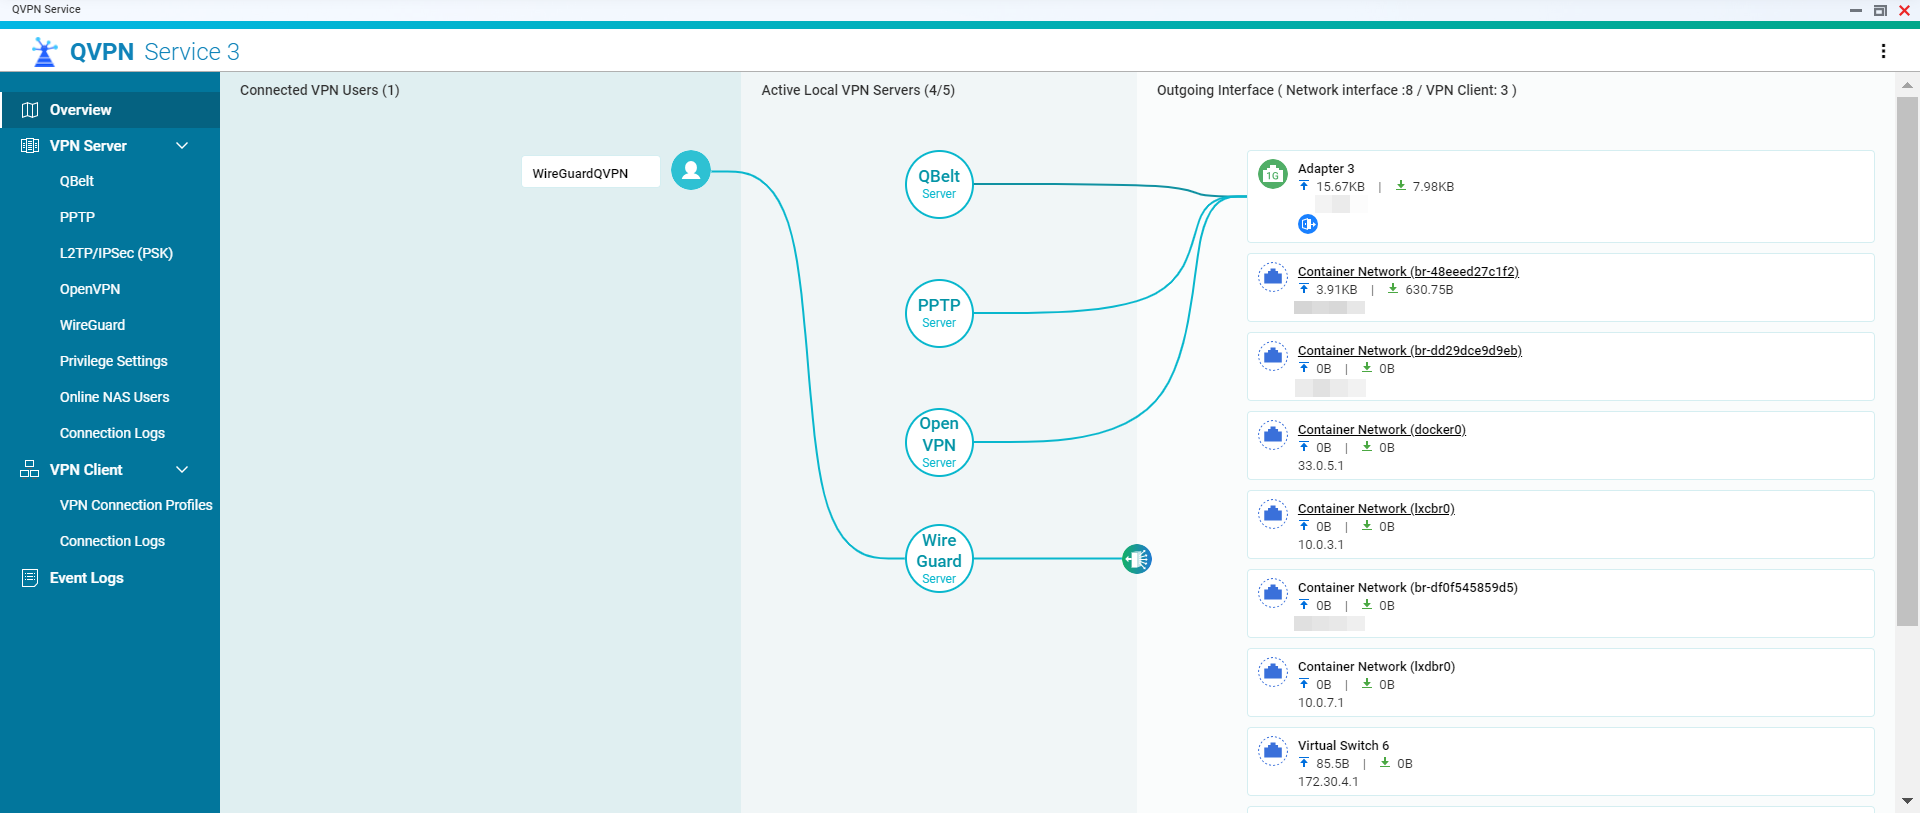The width and height of the screenshot is (1920, 813).
Task: Open WireGuard server settings in sidebar
Action: (x=92, y=325)
